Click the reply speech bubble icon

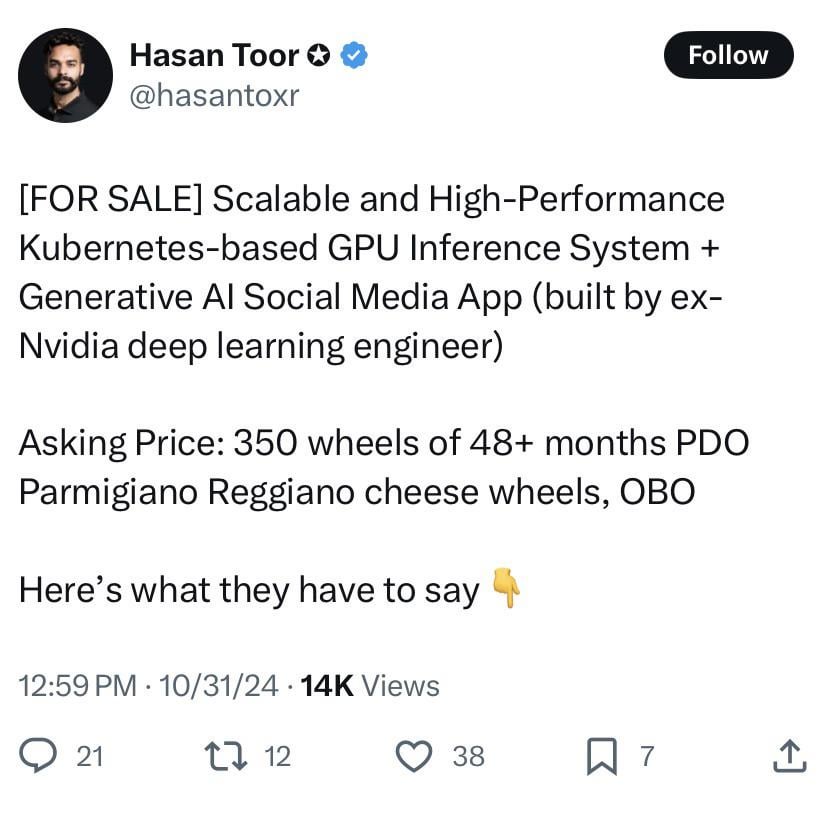tap(38, 756)
